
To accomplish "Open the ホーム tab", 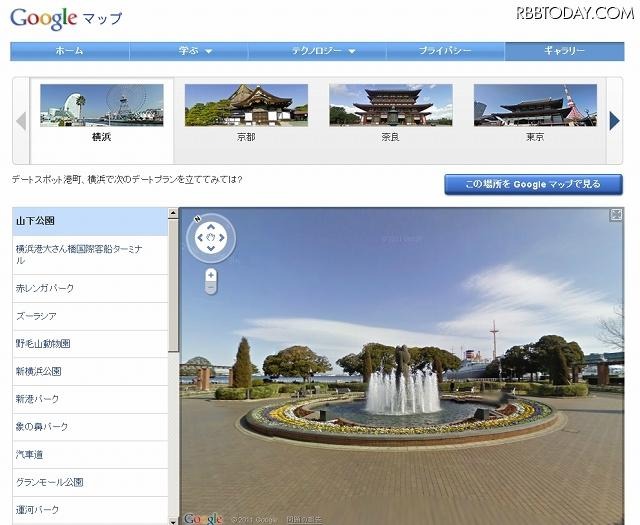I will [70, 51].
